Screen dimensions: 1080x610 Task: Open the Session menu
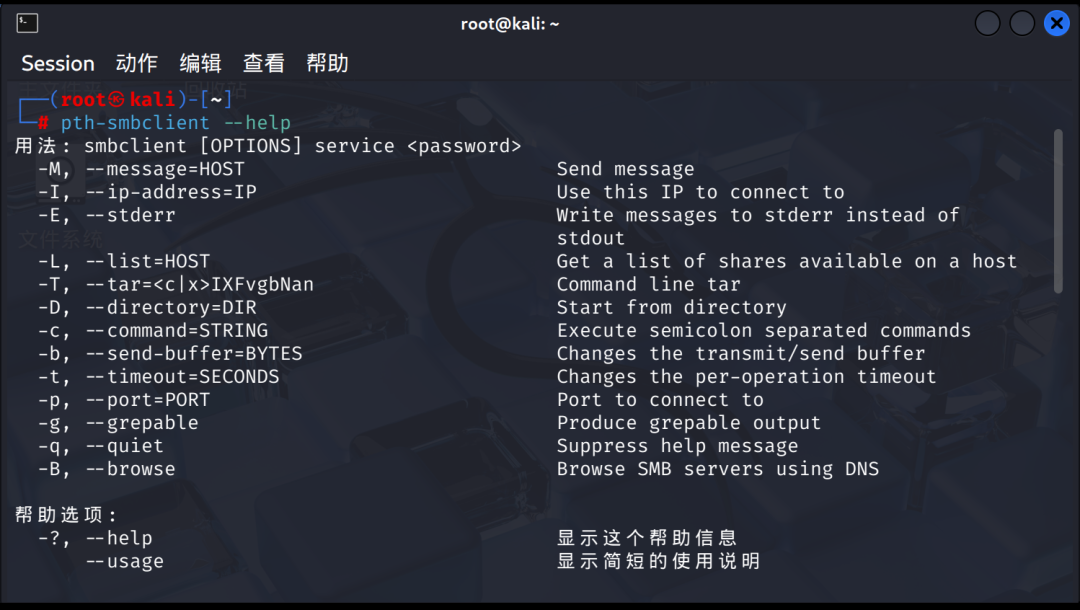(x=58, y=63)
